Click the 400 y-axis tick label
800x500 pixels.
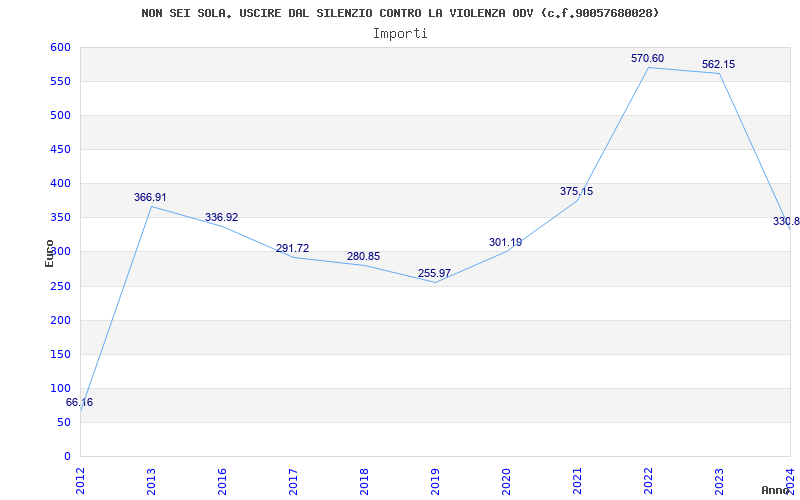tap(60, 183)
